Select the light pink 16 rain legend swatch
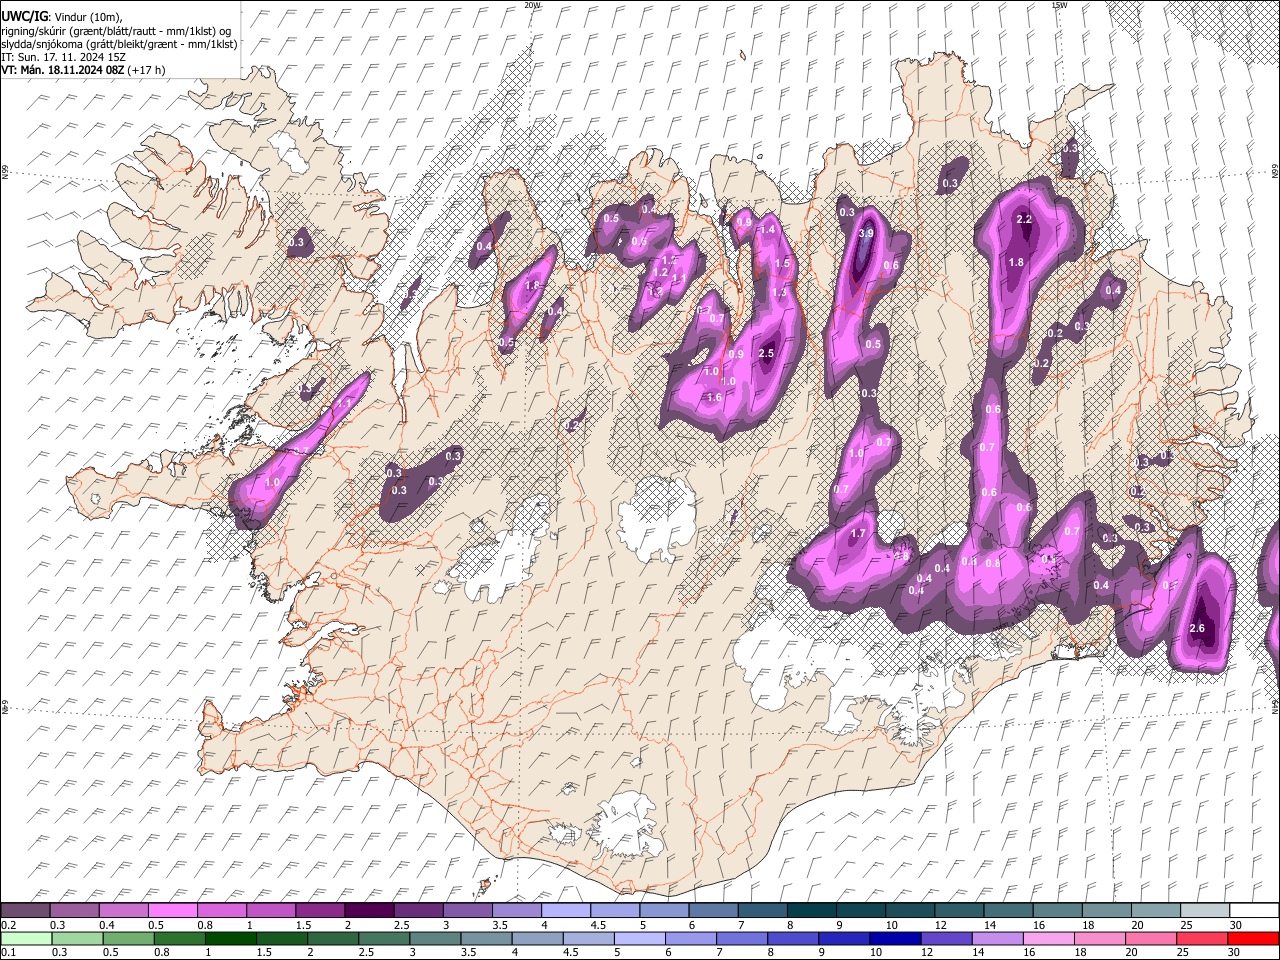 point(1047,939)
